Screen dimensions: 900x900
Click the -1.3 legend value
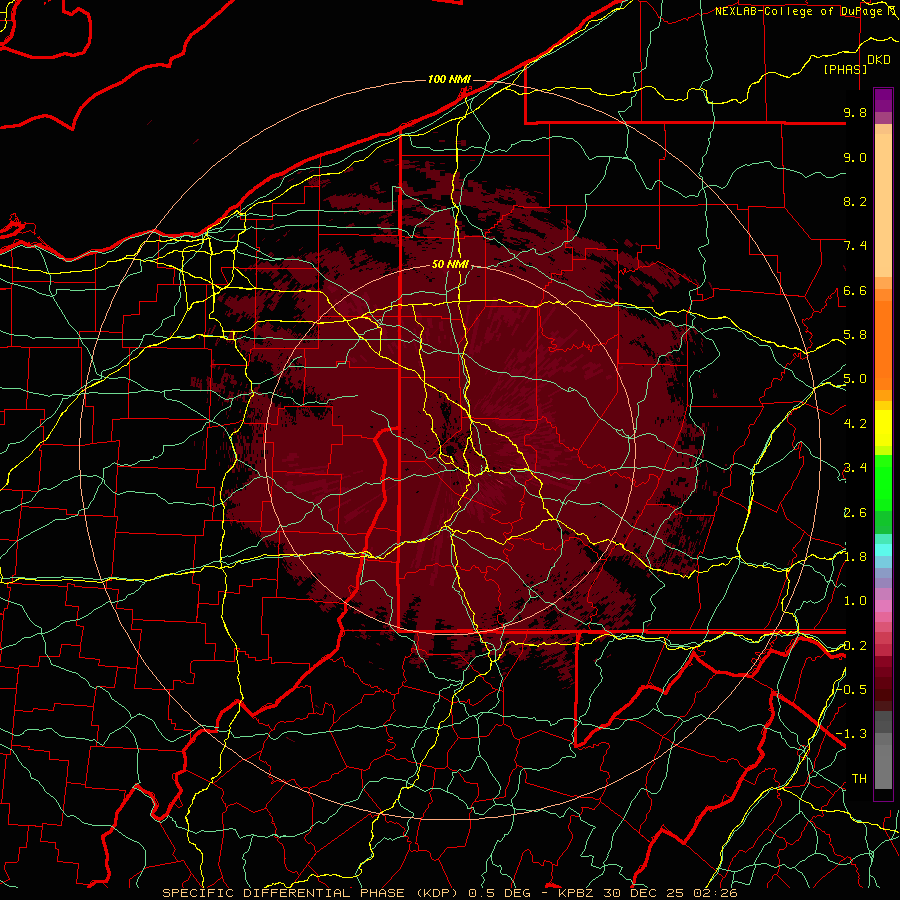tap(852, 734)
